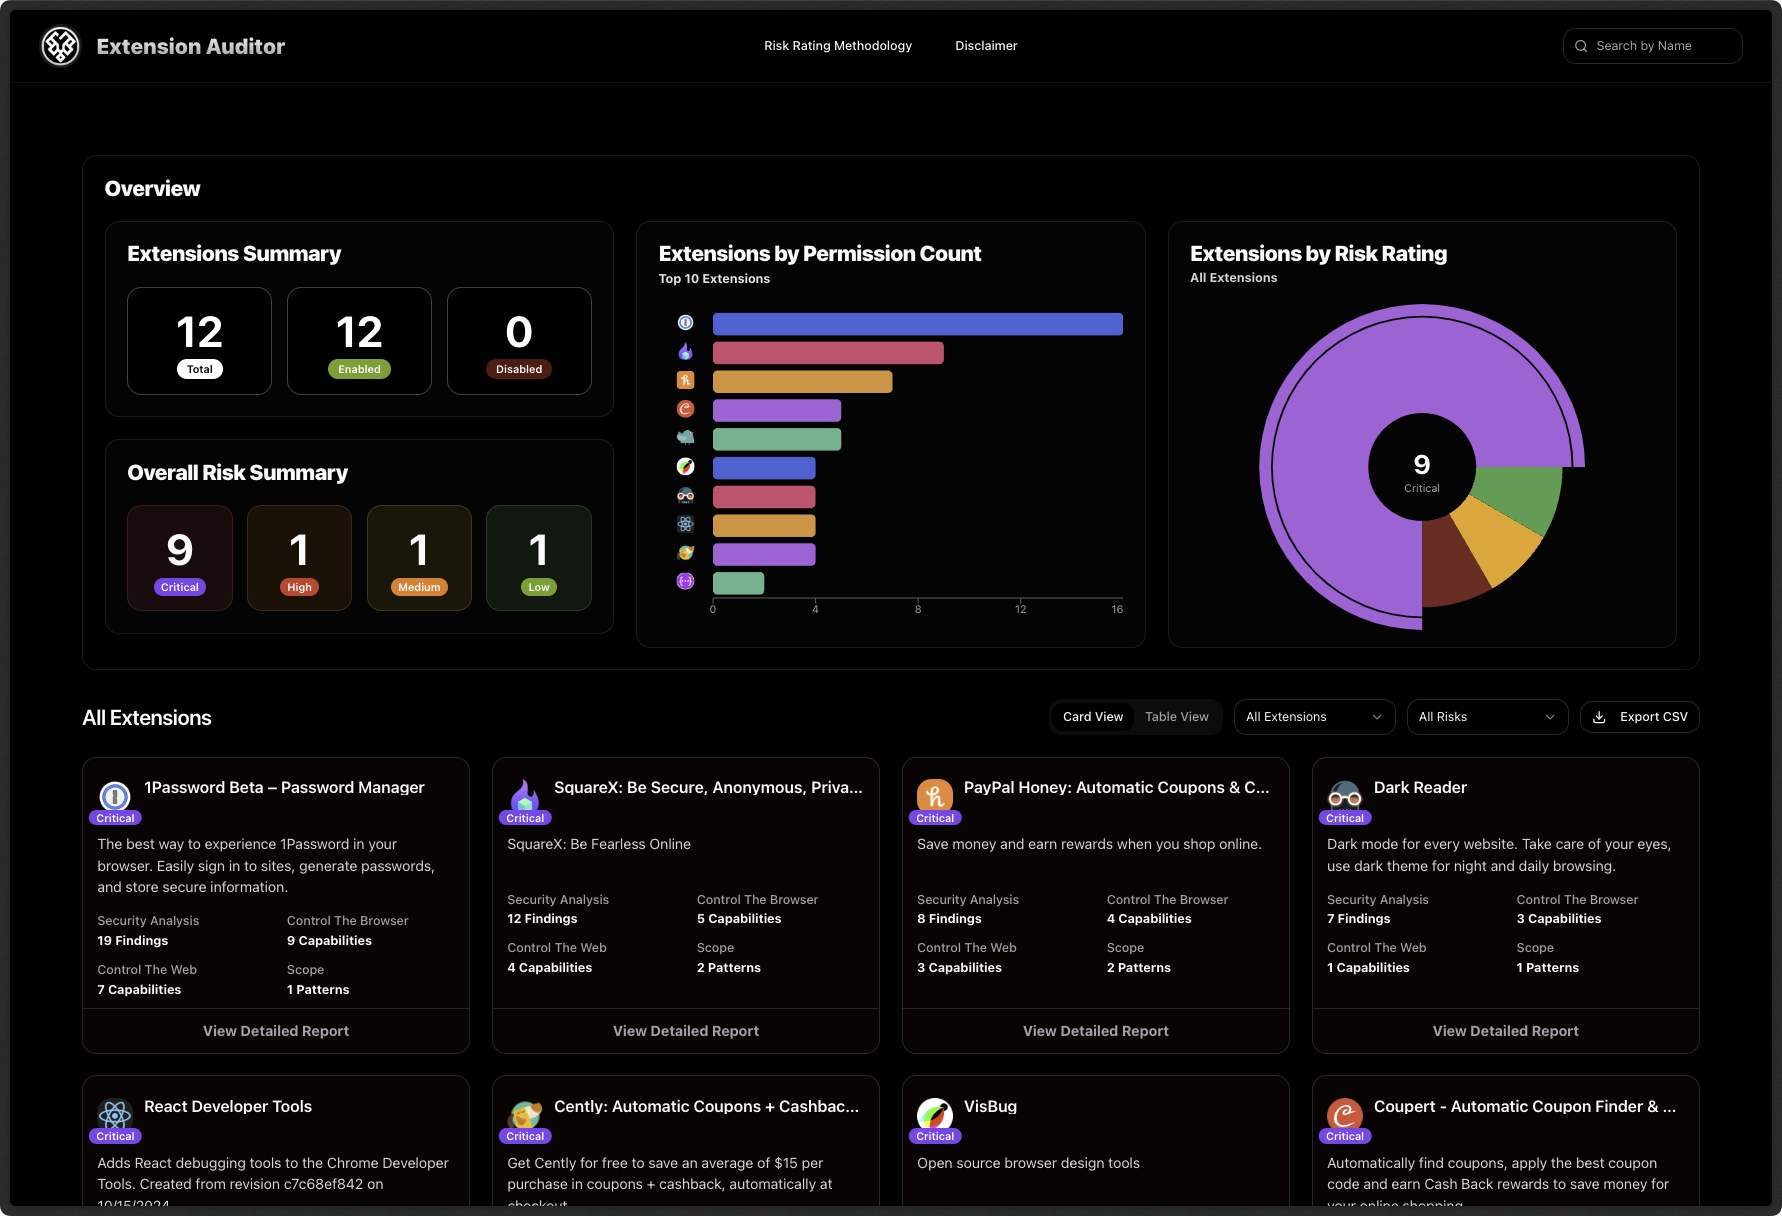Viewport: 1782px width, 1216px height.
Task: Click the Export CSV button
Action: pos(1639,717)
